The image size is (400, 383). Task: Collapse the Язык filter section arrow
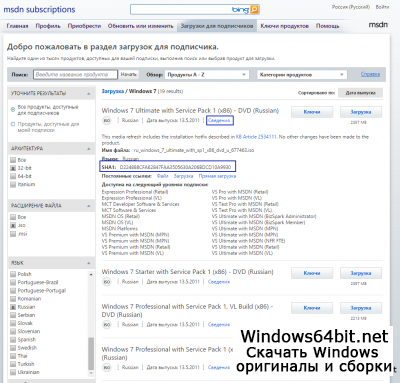(89, 263)
